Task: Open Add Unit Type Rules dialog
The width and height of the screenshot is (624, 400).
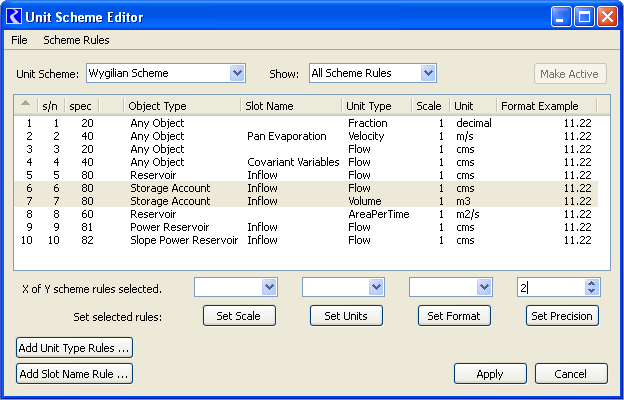Action: tap(74, 348)
